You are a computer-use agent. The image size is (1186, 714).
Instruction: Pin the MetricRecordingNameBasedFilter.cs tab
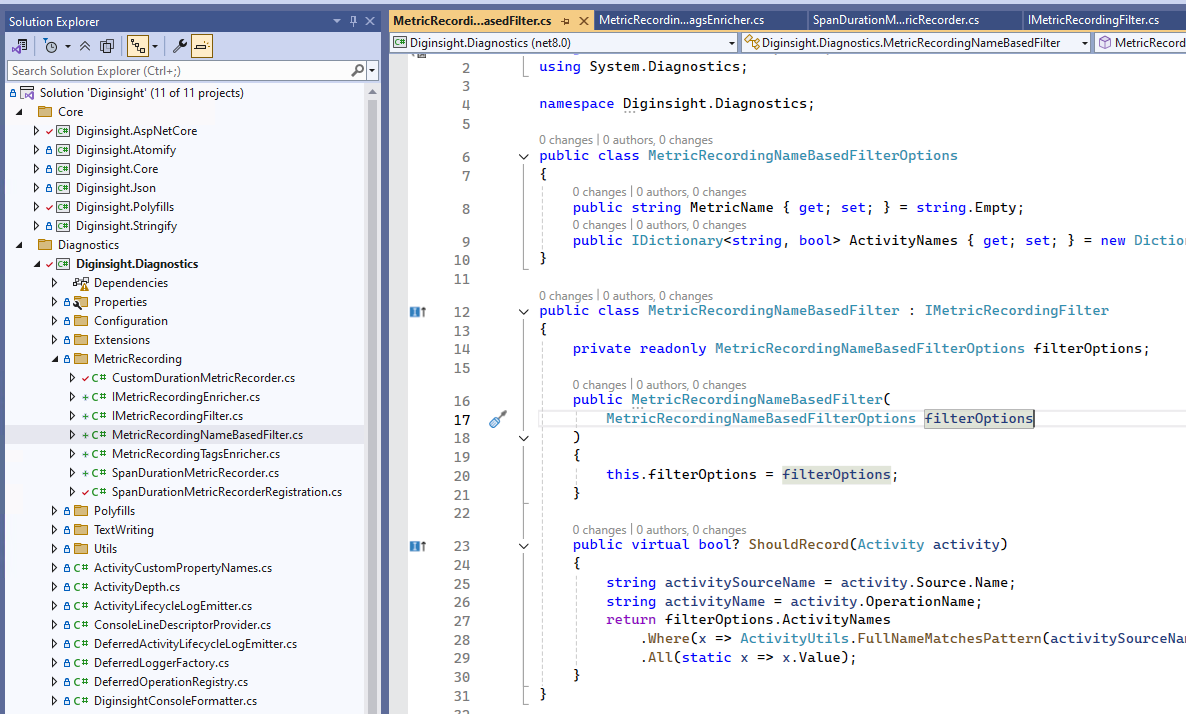(x=565, y=20)
